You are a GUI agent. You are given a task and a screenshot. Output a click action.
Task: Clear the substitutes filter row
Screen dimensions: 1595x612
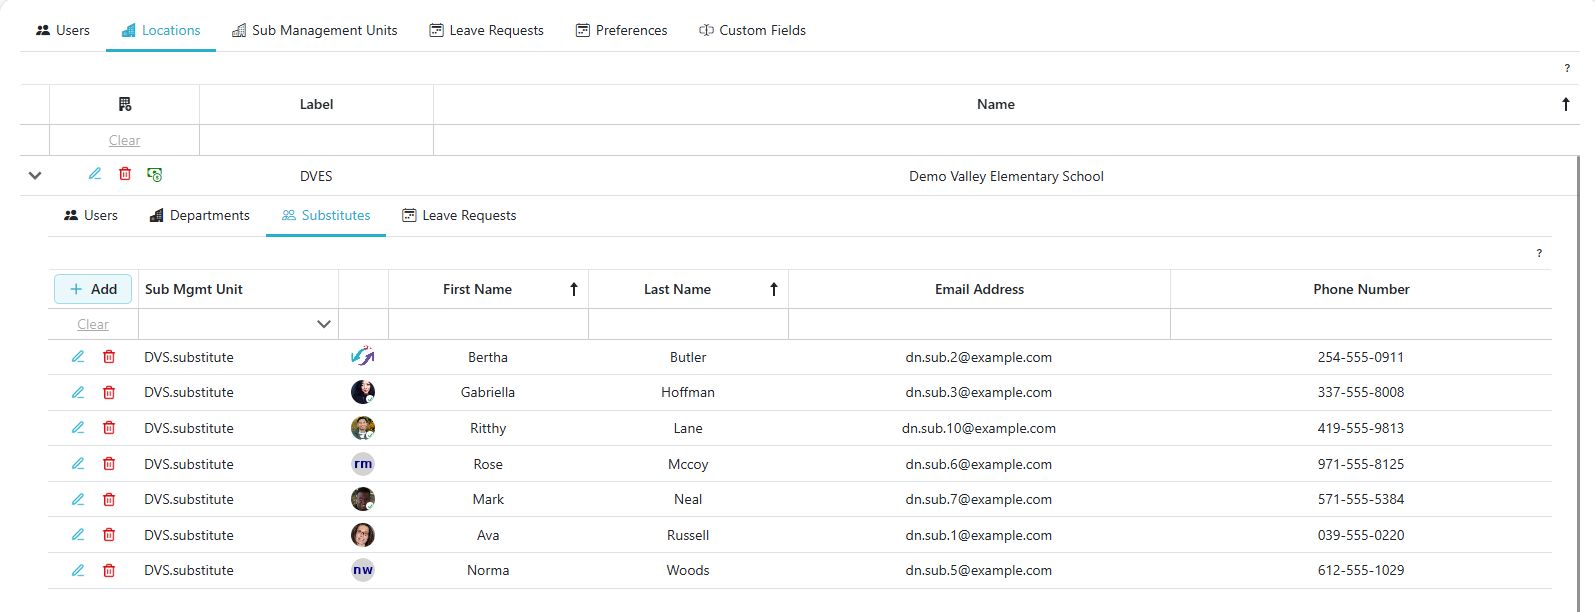pos(93,324)
